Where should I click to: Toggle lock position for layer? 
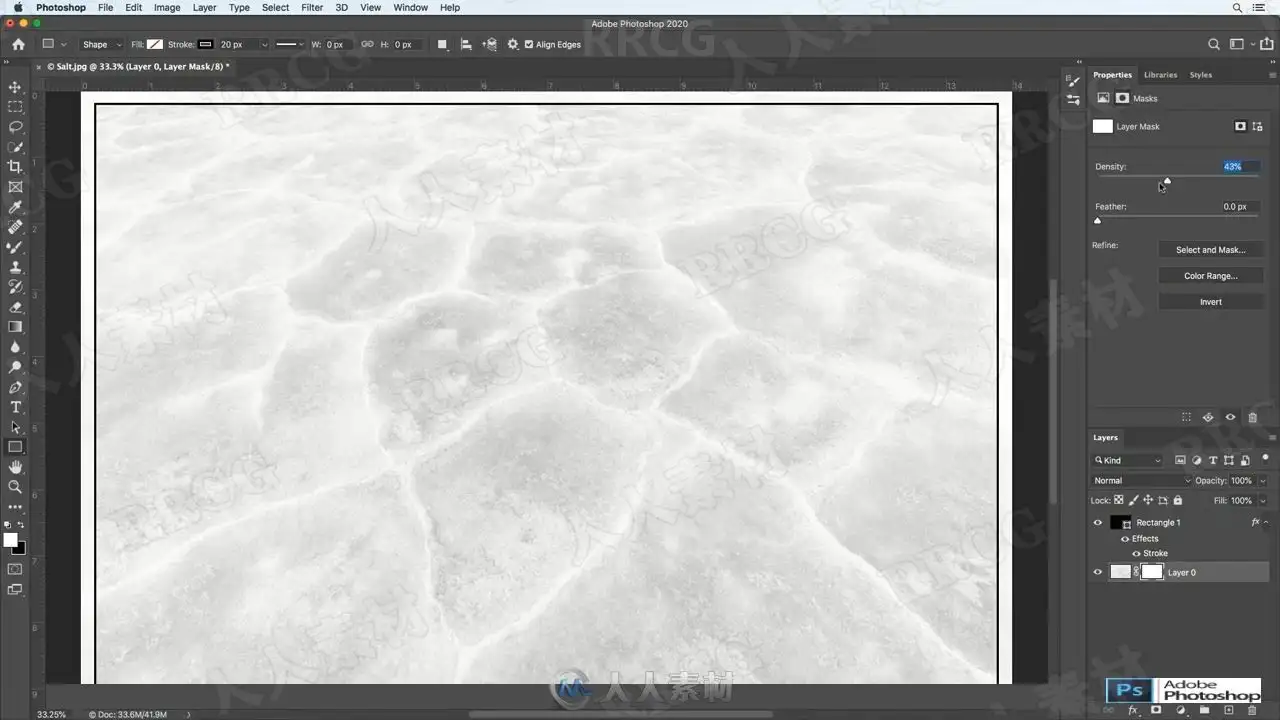(x=1148, y=500)
